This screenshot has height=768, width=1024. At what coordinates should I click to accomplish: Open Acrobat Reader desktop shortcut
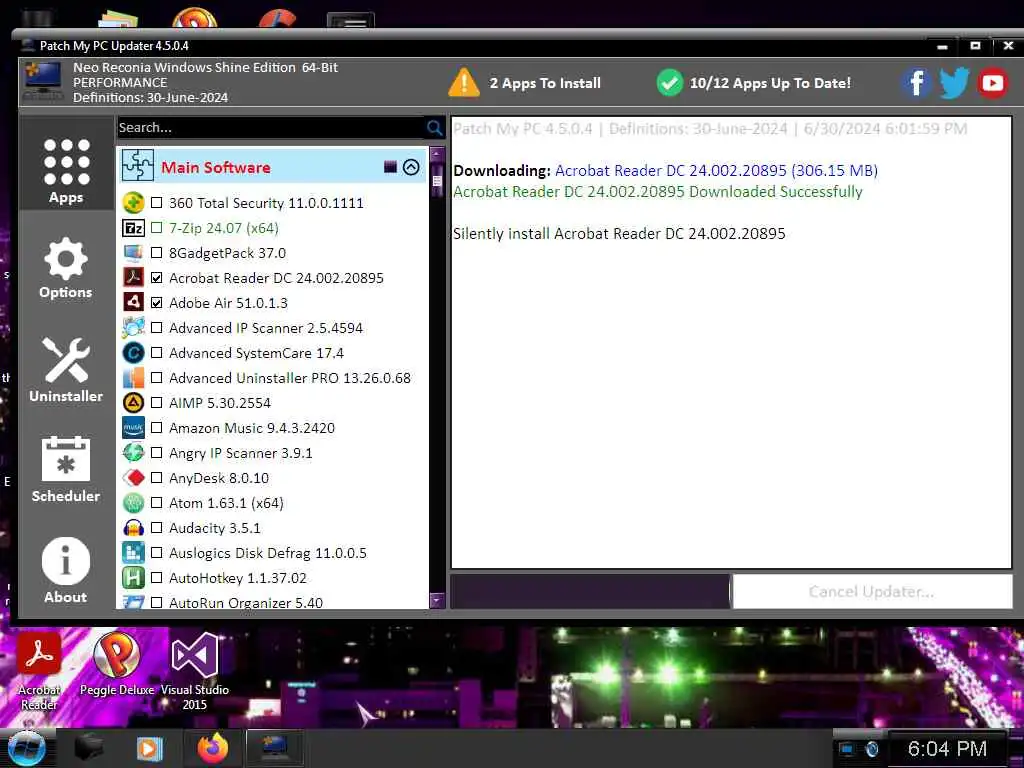(x=39, y=672)
